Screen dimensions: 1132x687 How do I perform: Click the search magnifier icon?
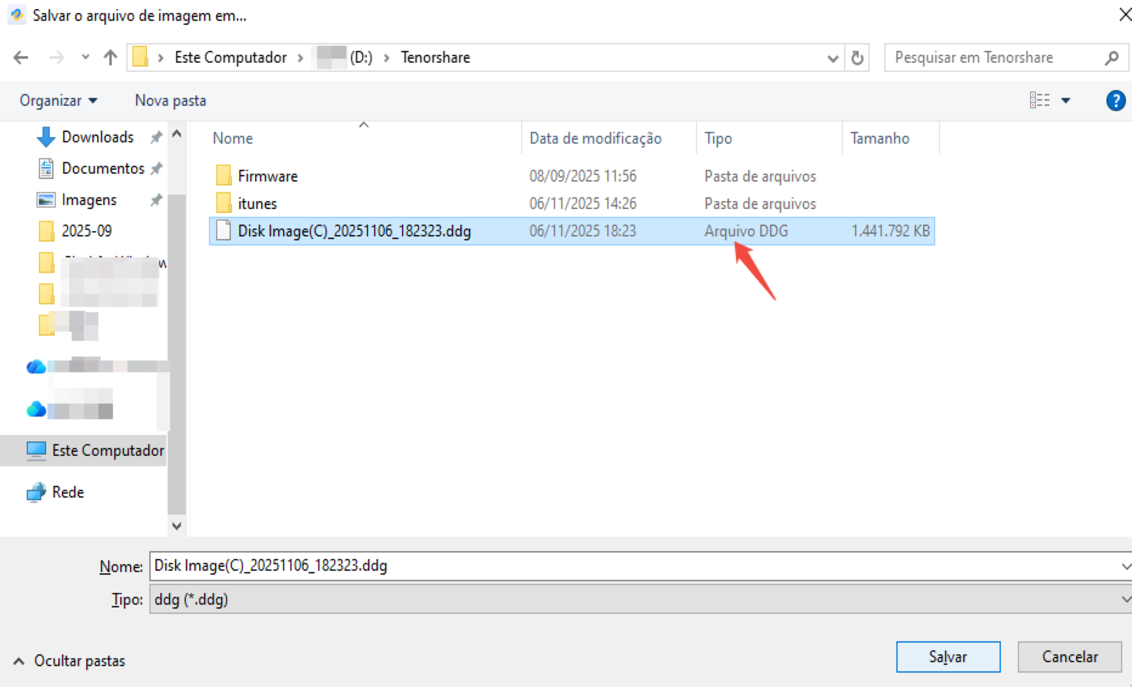[1113, 58]
